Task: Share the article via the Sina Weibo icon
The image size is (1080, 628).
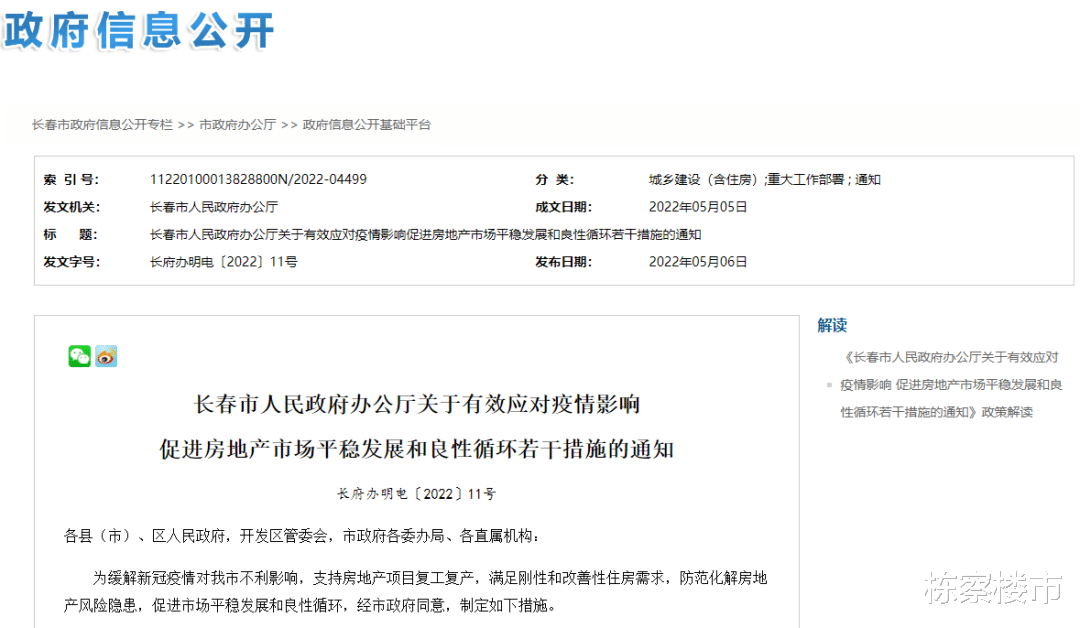Action: pos(106,357)
